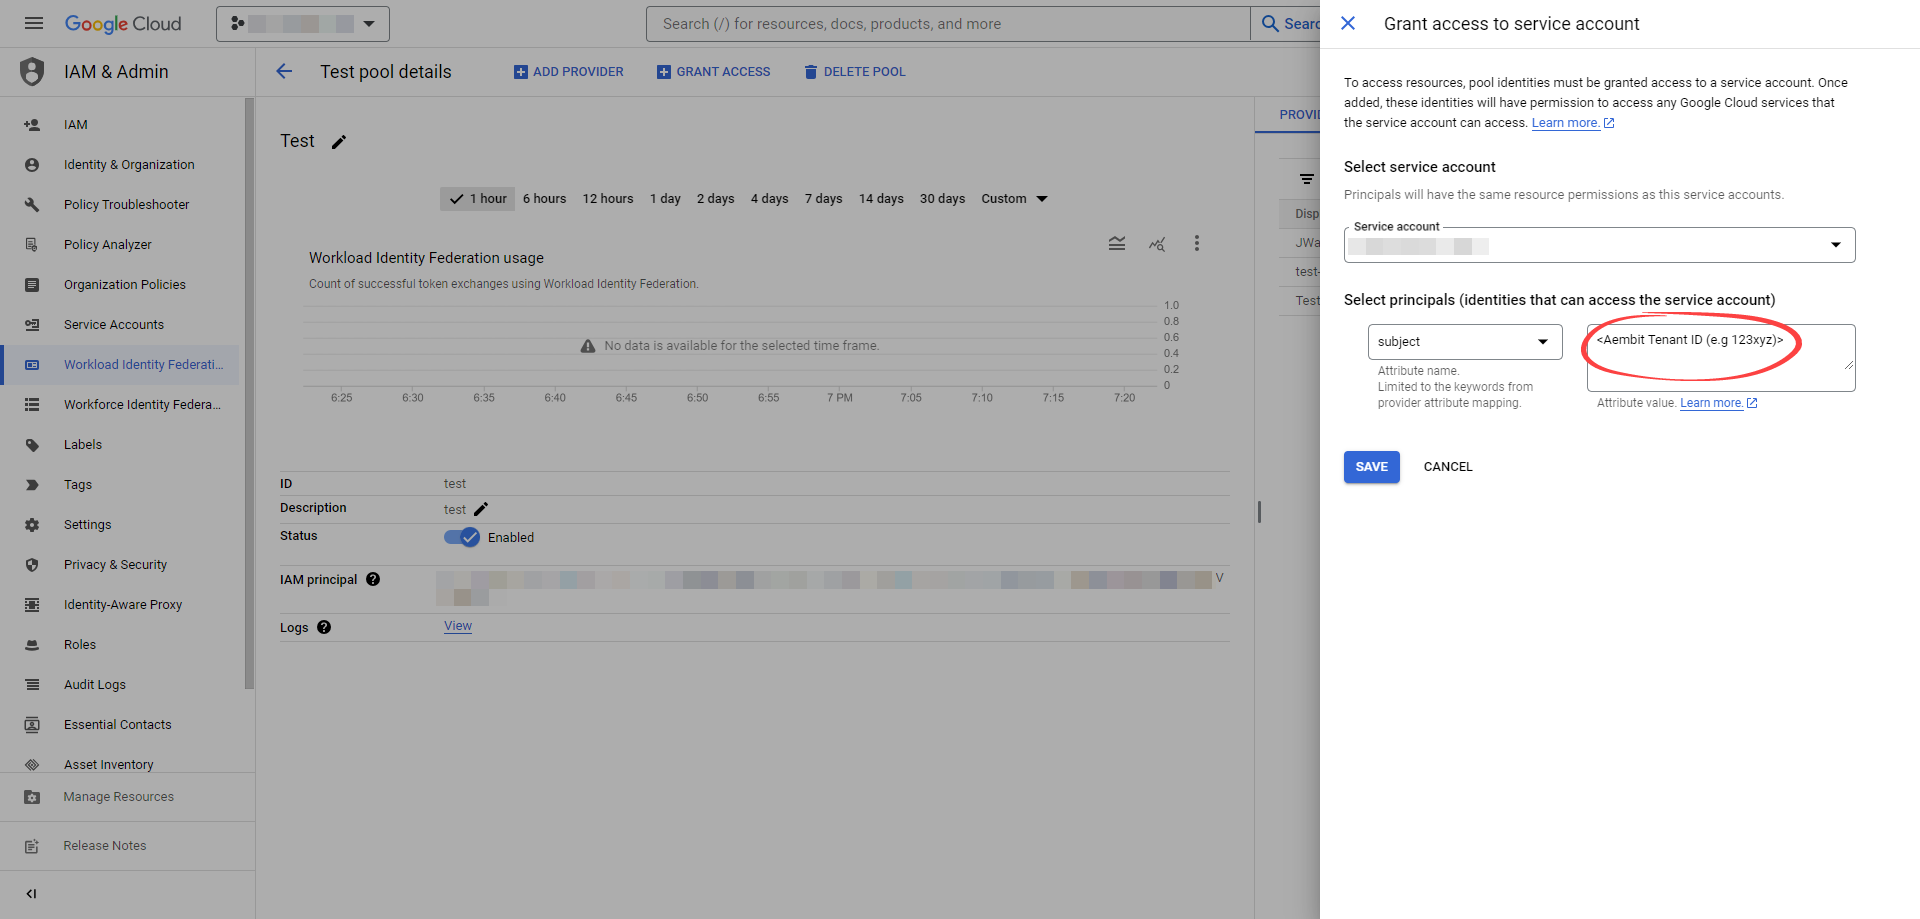Open the Service account dropdown
This screenshot has width=1920, height=919.
(x=1599, y=245)
